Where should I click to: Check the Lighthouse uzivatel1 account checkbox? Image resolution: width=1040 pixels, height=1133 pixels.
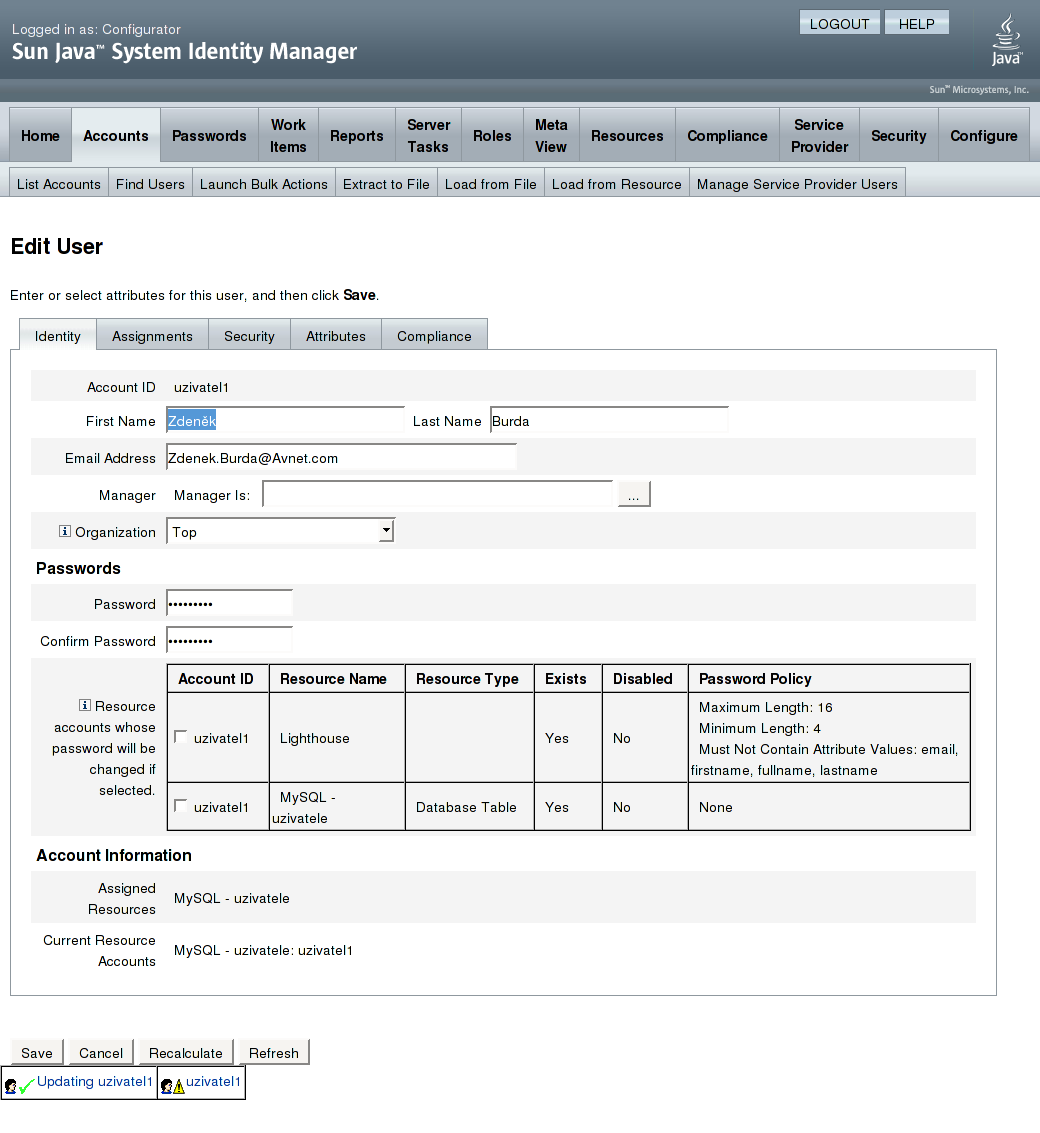pyautogui.click(x=181, y=737)
